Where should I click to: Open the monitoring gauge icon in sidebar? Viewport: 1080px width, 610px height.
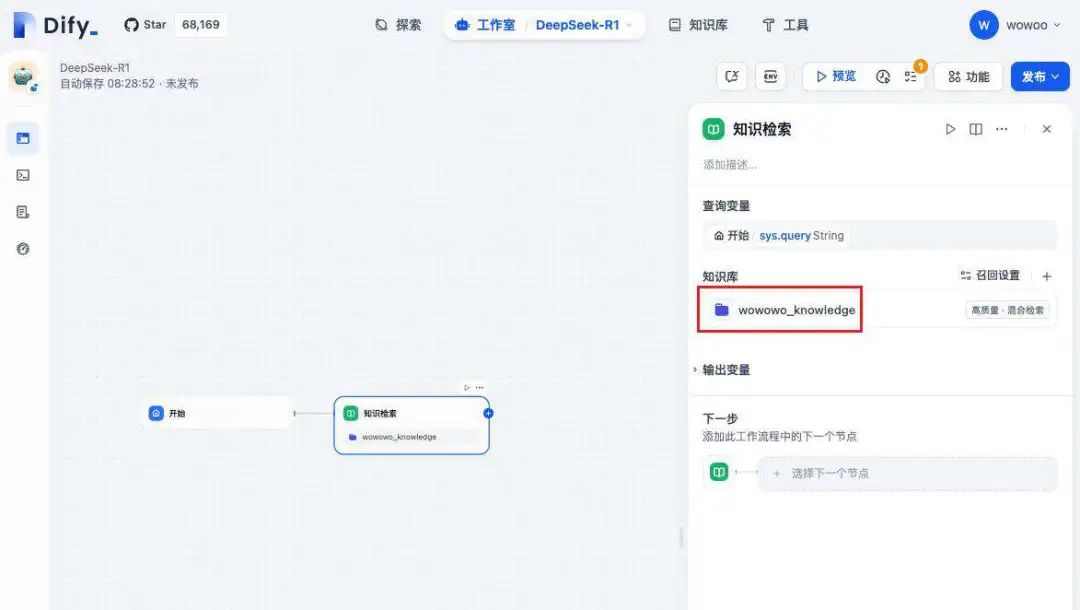(x=23, y=249)
